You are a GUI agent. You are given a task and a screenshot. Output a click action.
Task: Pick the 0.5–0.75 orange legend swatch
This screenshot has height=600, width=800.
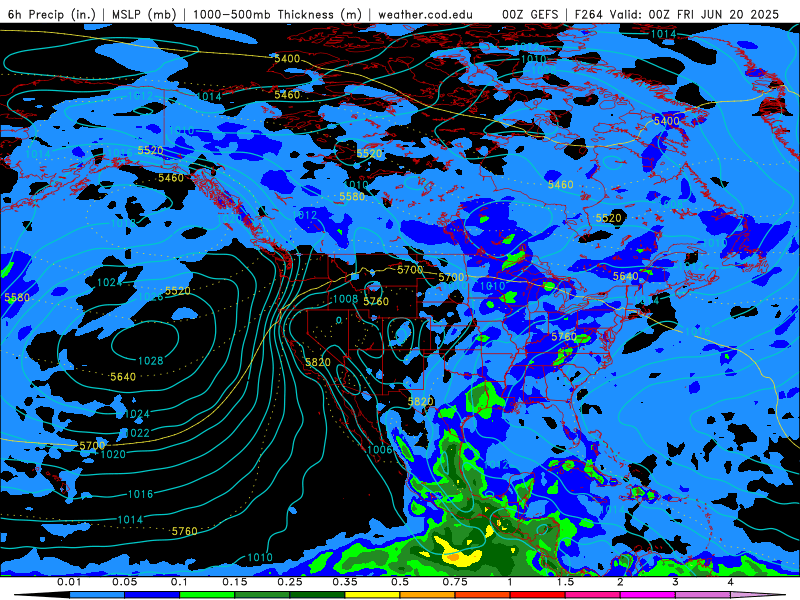point(428,595)
